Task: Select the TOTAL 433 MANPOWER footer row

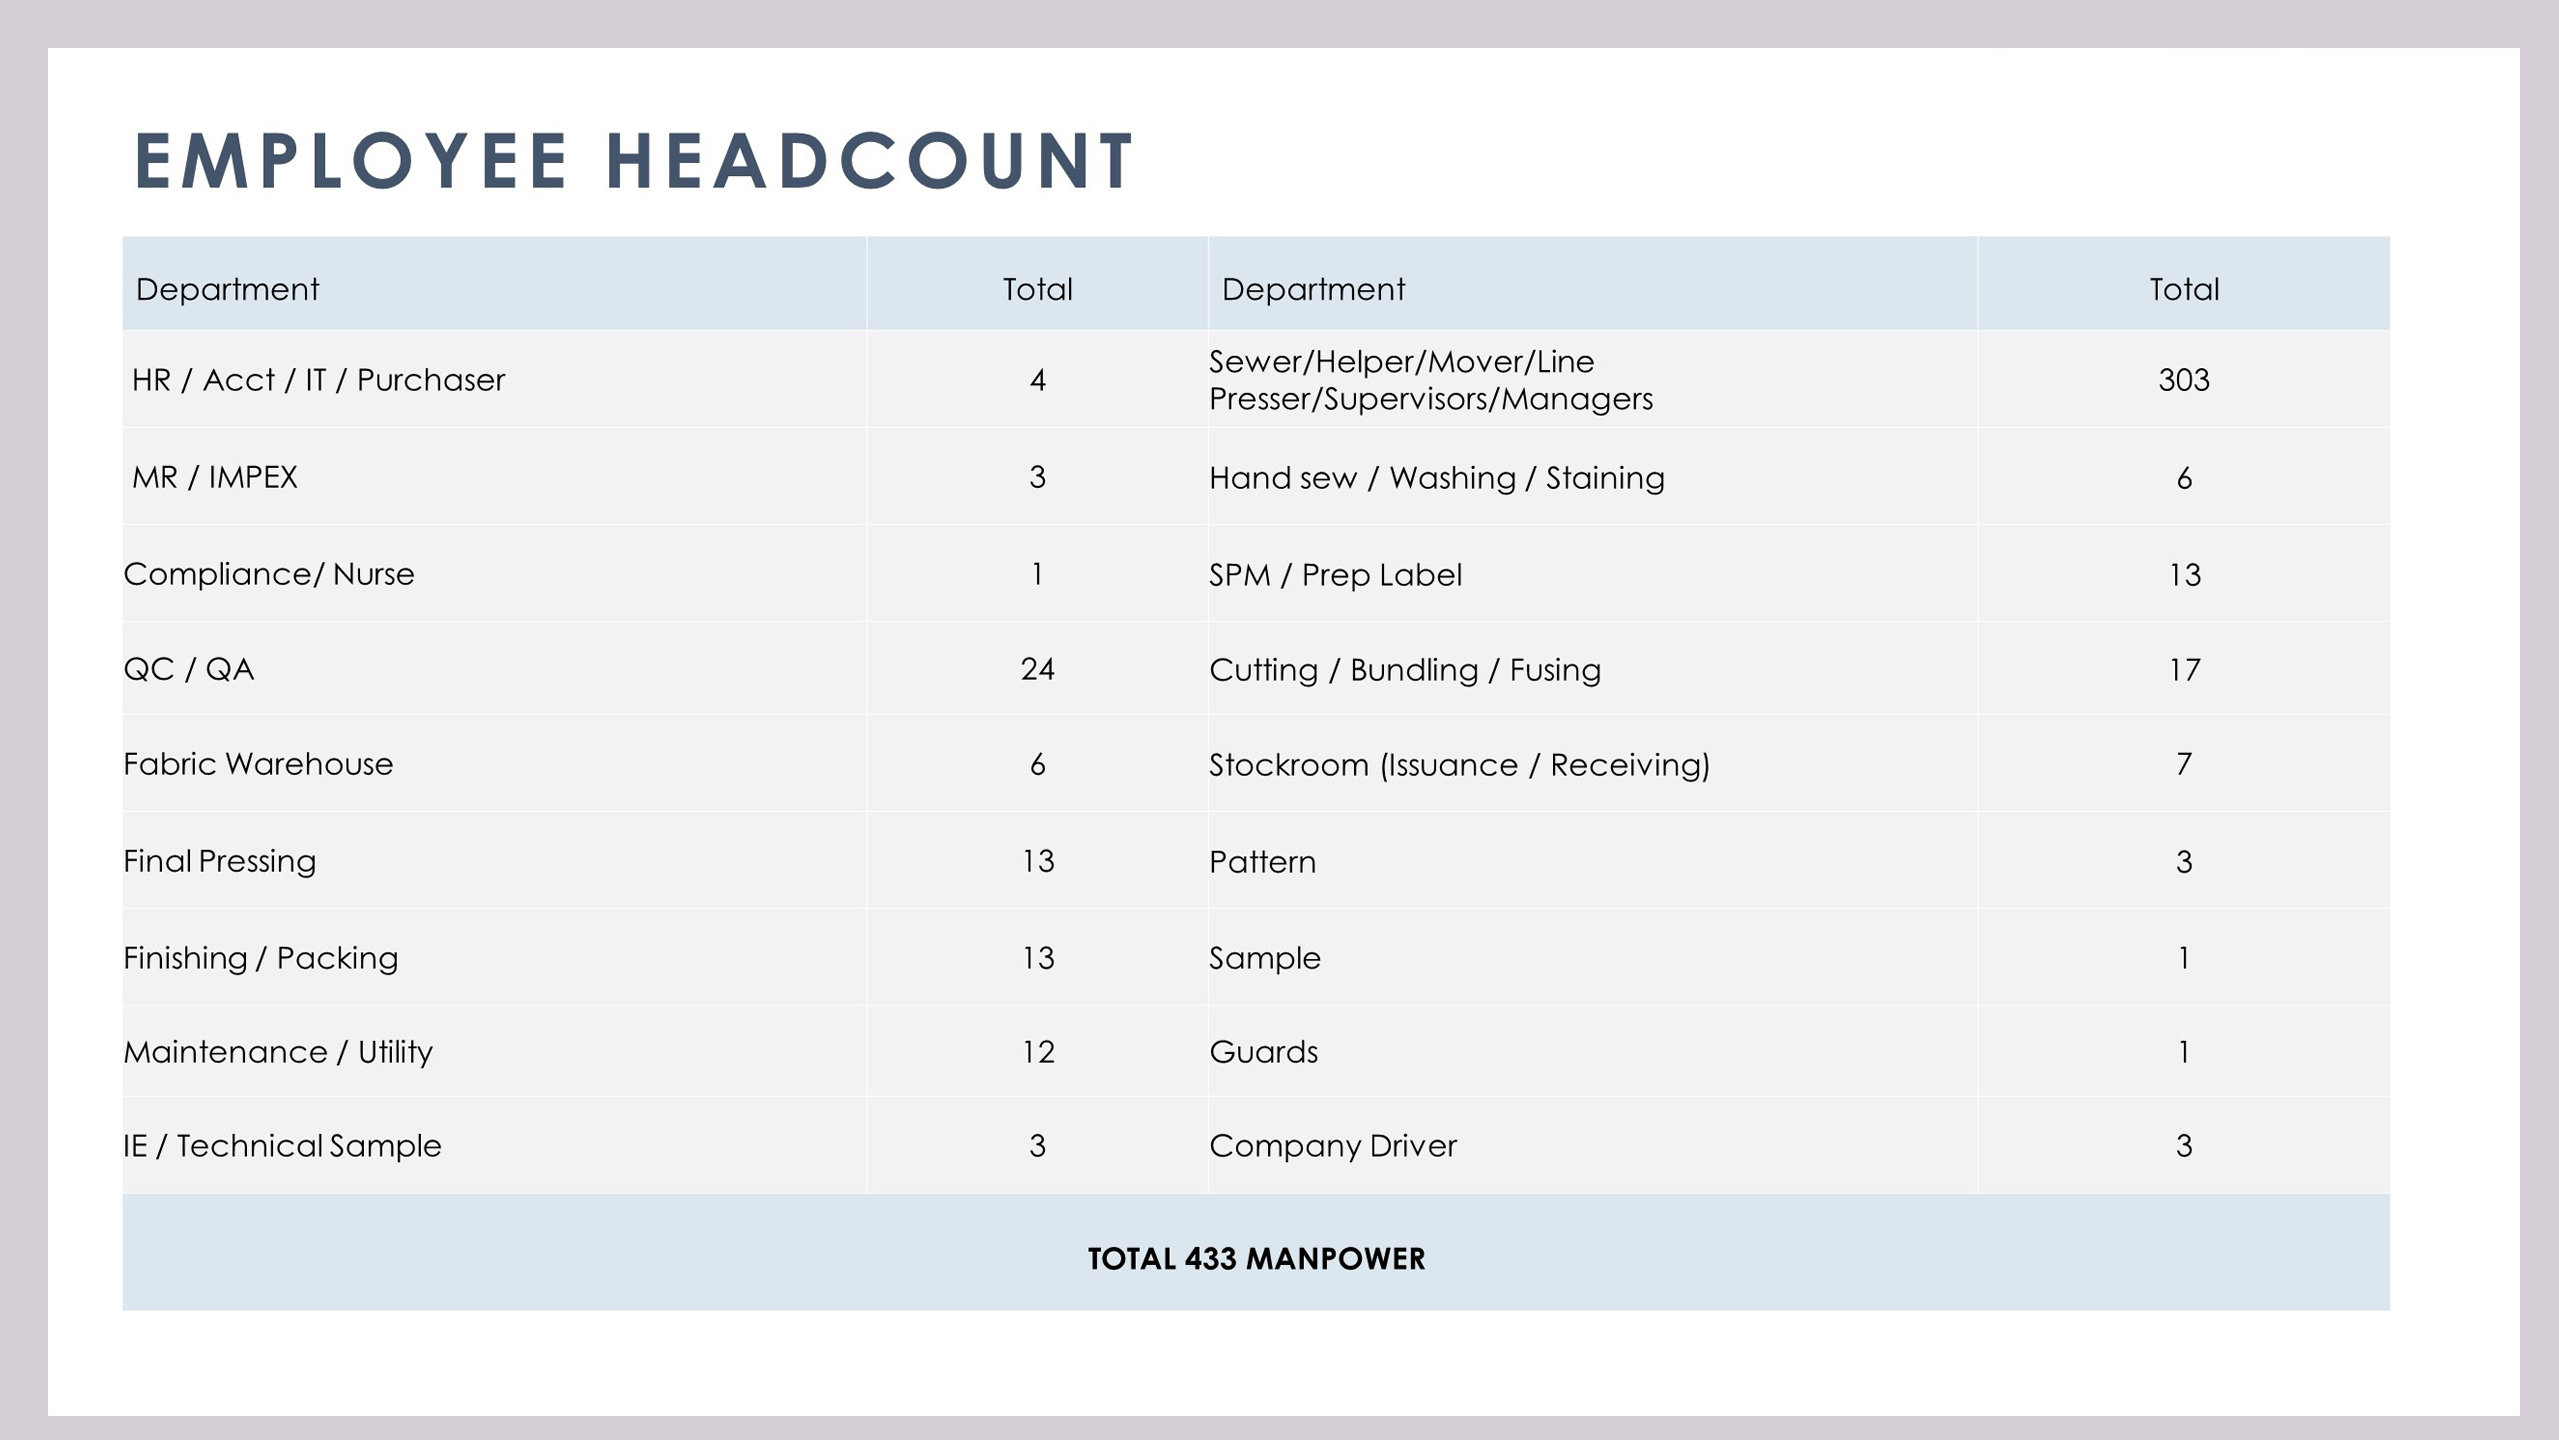Action: [1256, 1258]
